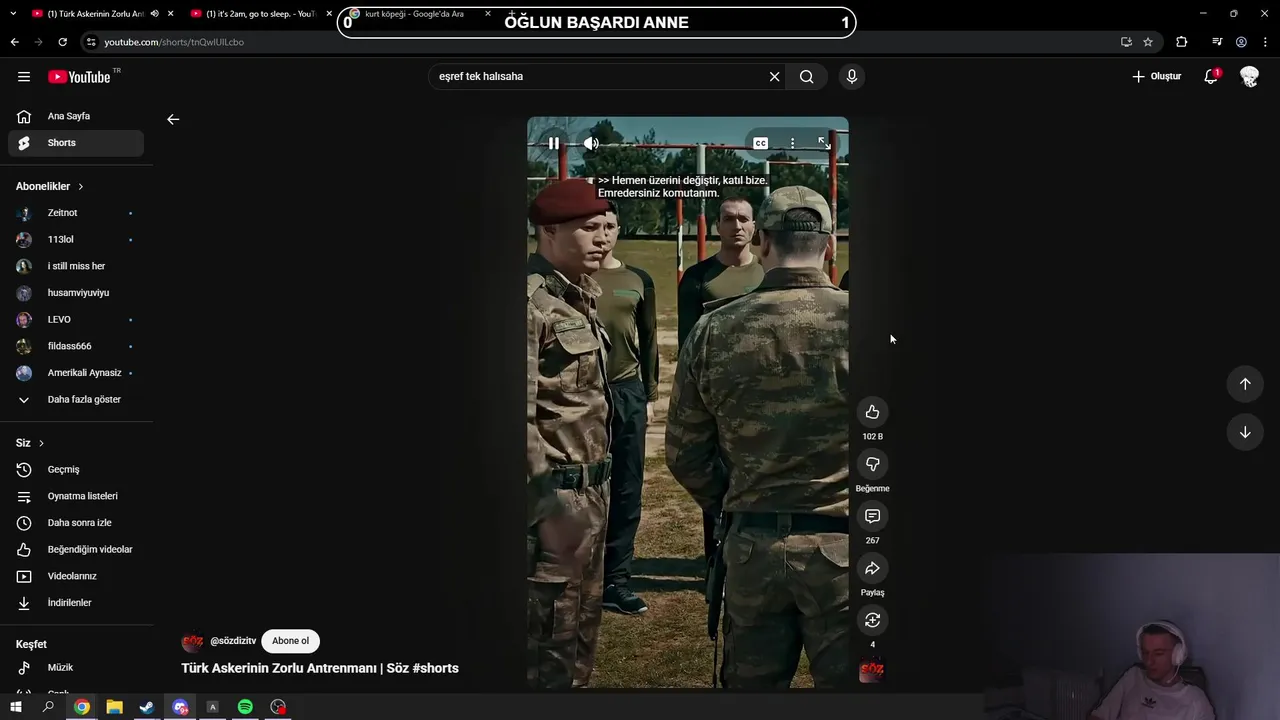Open Videolarınız in the sidebar

[x=76, y=576]
